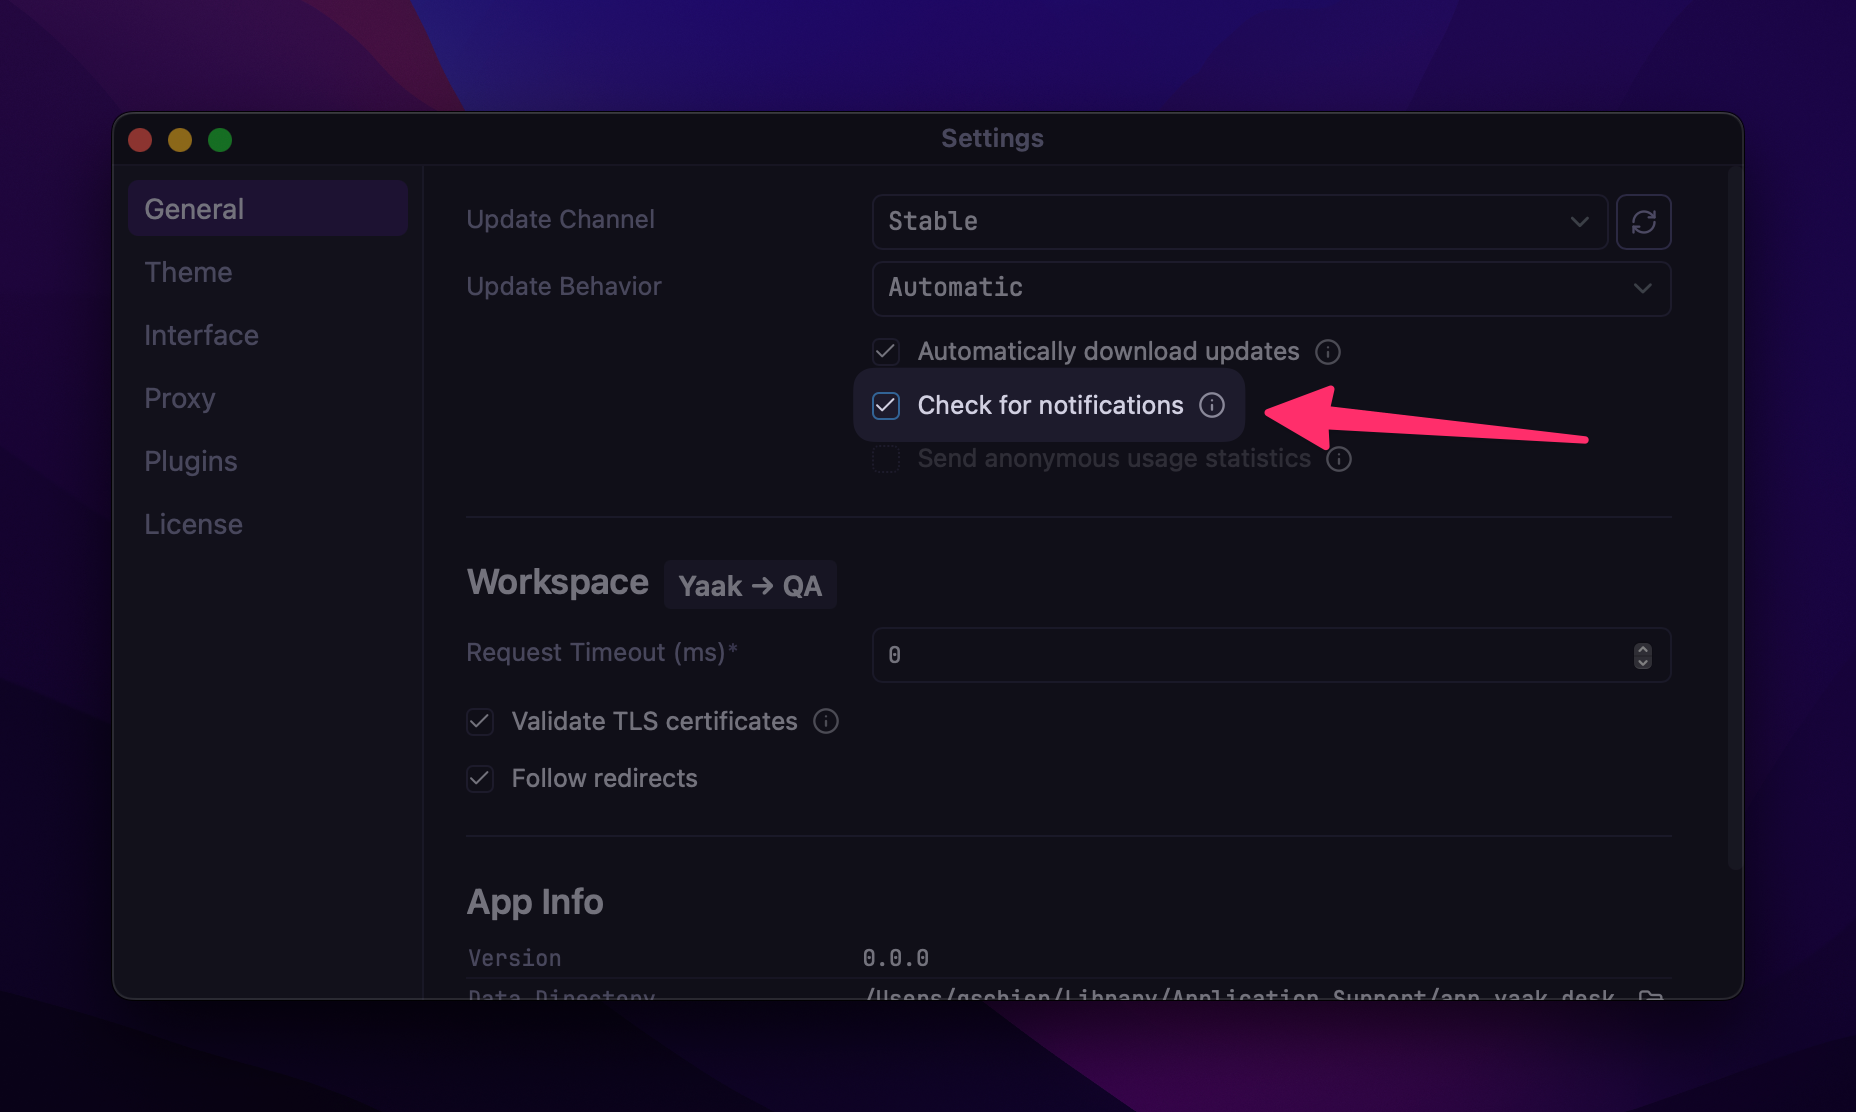Screen dimensions: 1856x1112
Task: Open the Update Channel dropdown set to Stable
Action: (1238, 222)
